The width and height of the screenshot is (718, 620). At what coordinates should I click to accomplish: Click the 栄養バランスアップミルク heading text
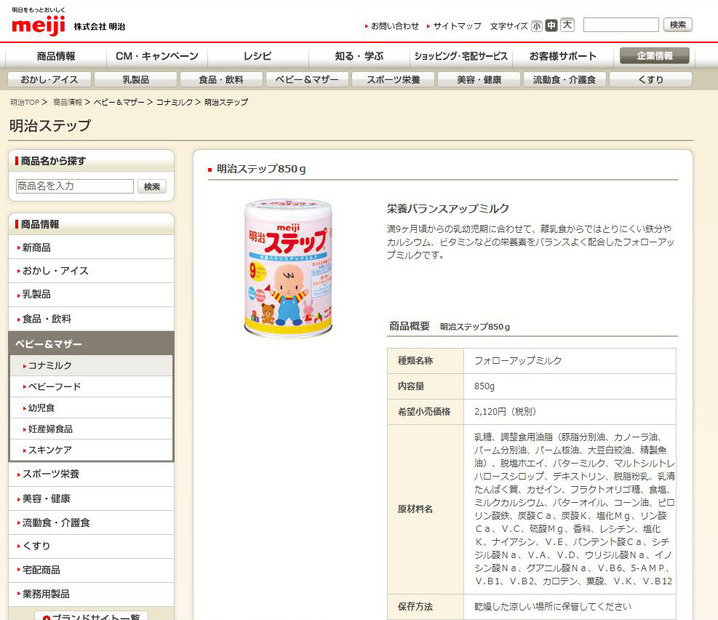coord(448,209)
